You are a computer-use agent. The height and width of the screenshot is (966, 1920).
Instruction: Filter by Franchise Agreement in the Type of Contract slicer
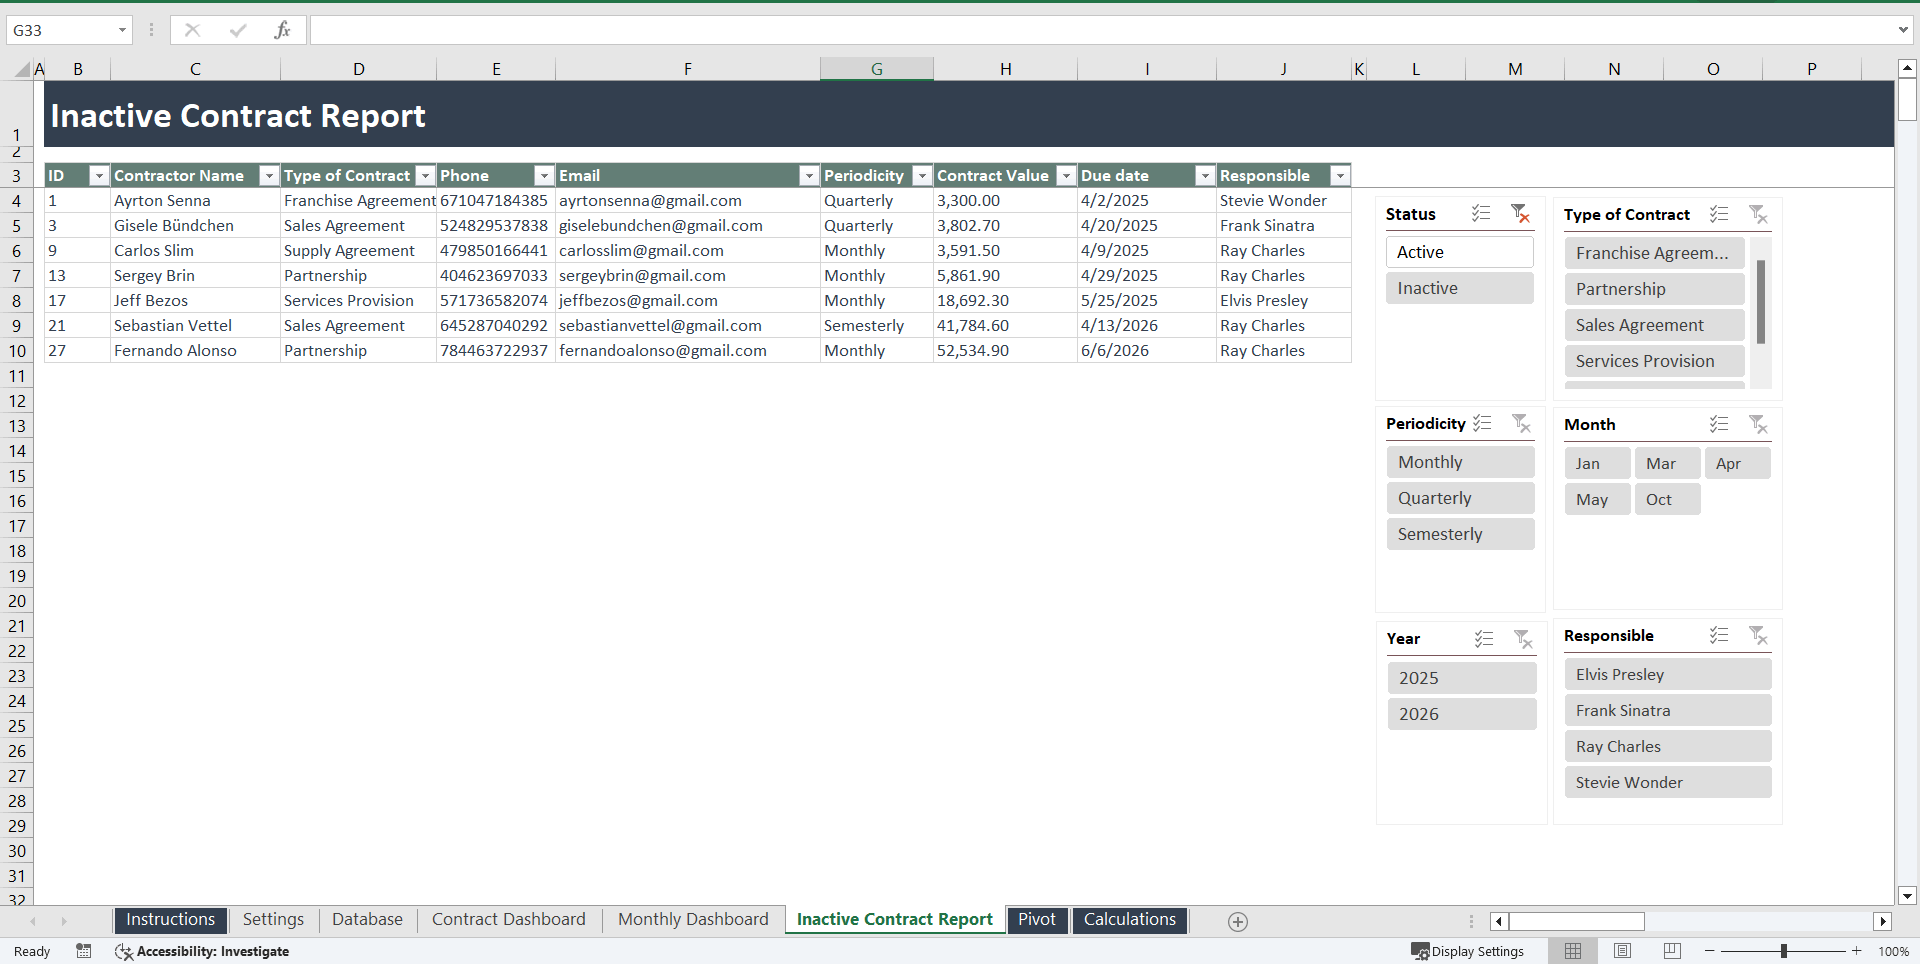[x=1655, y=253]
